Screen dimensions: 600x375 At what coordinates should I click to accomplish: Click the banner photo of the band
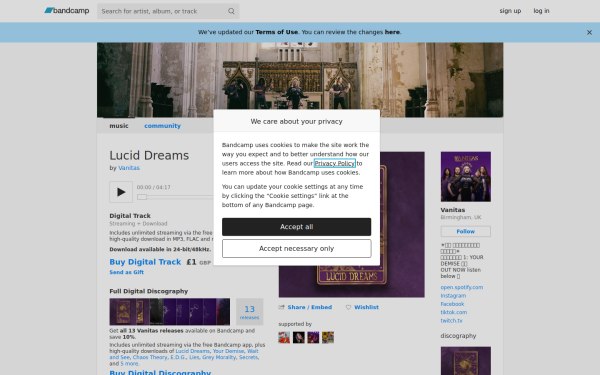tap(300, 80)
